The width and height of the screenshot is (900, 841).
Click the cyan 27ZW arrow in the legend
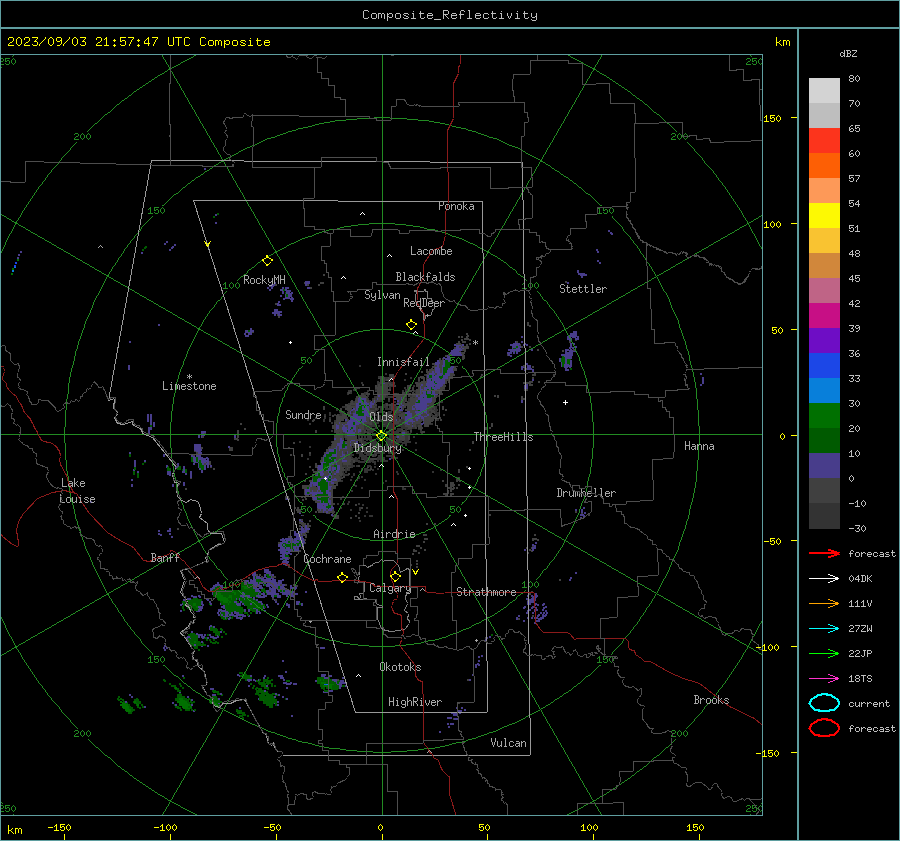tap(824, 629)
